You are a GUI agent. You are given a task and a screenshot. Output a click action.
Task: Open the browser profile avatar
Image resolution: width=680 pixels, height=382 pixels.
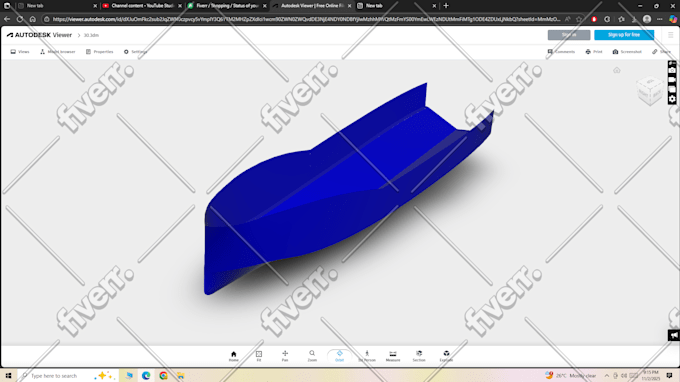pos(647,19)
